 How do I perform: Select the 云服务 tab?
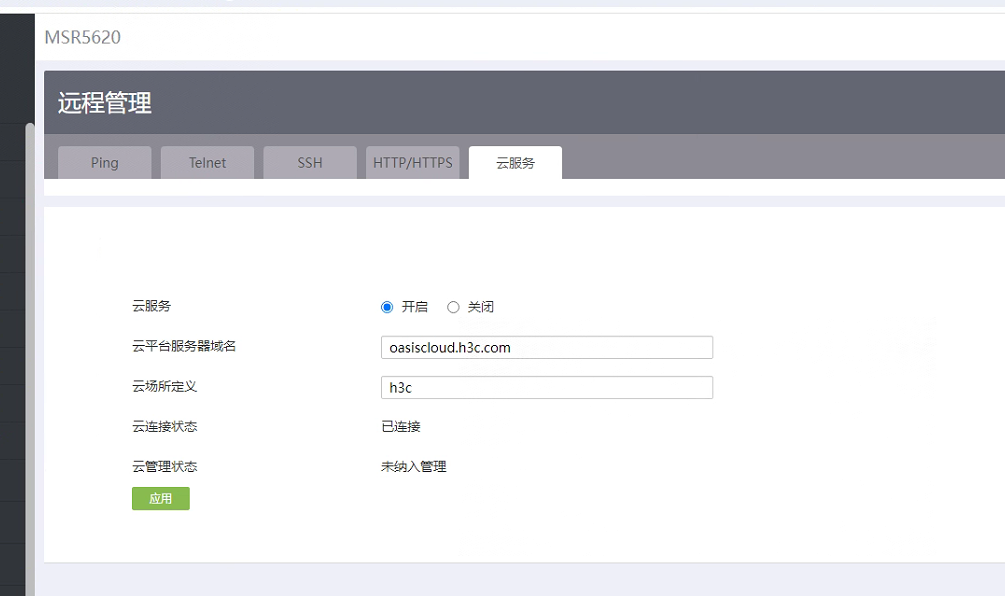pyautogui.click(x=515, y=163)
